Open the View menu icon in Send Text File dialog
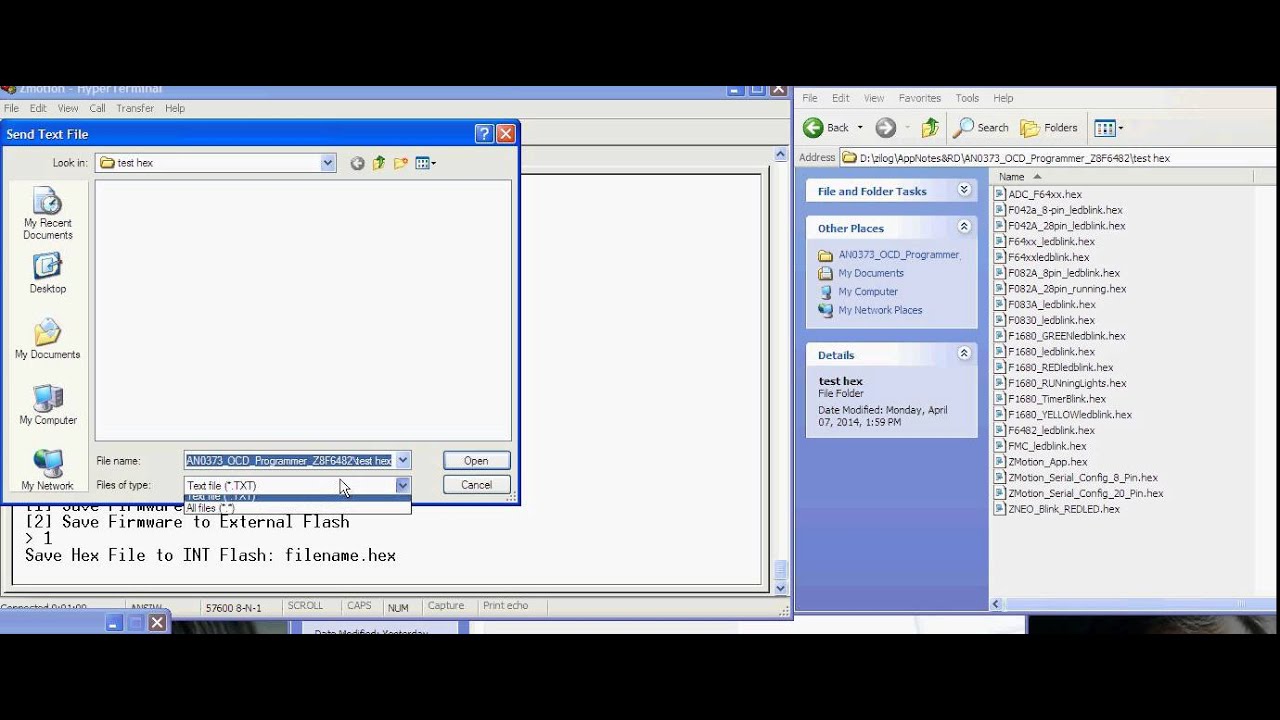 (425, 163)
